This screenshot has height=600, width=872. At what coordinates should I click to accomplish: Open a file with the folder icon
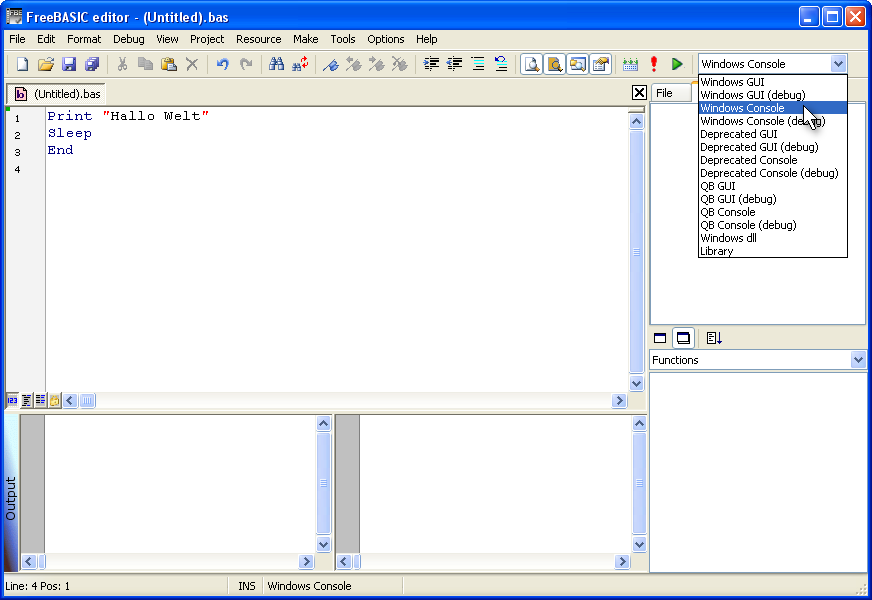[46, 64]
